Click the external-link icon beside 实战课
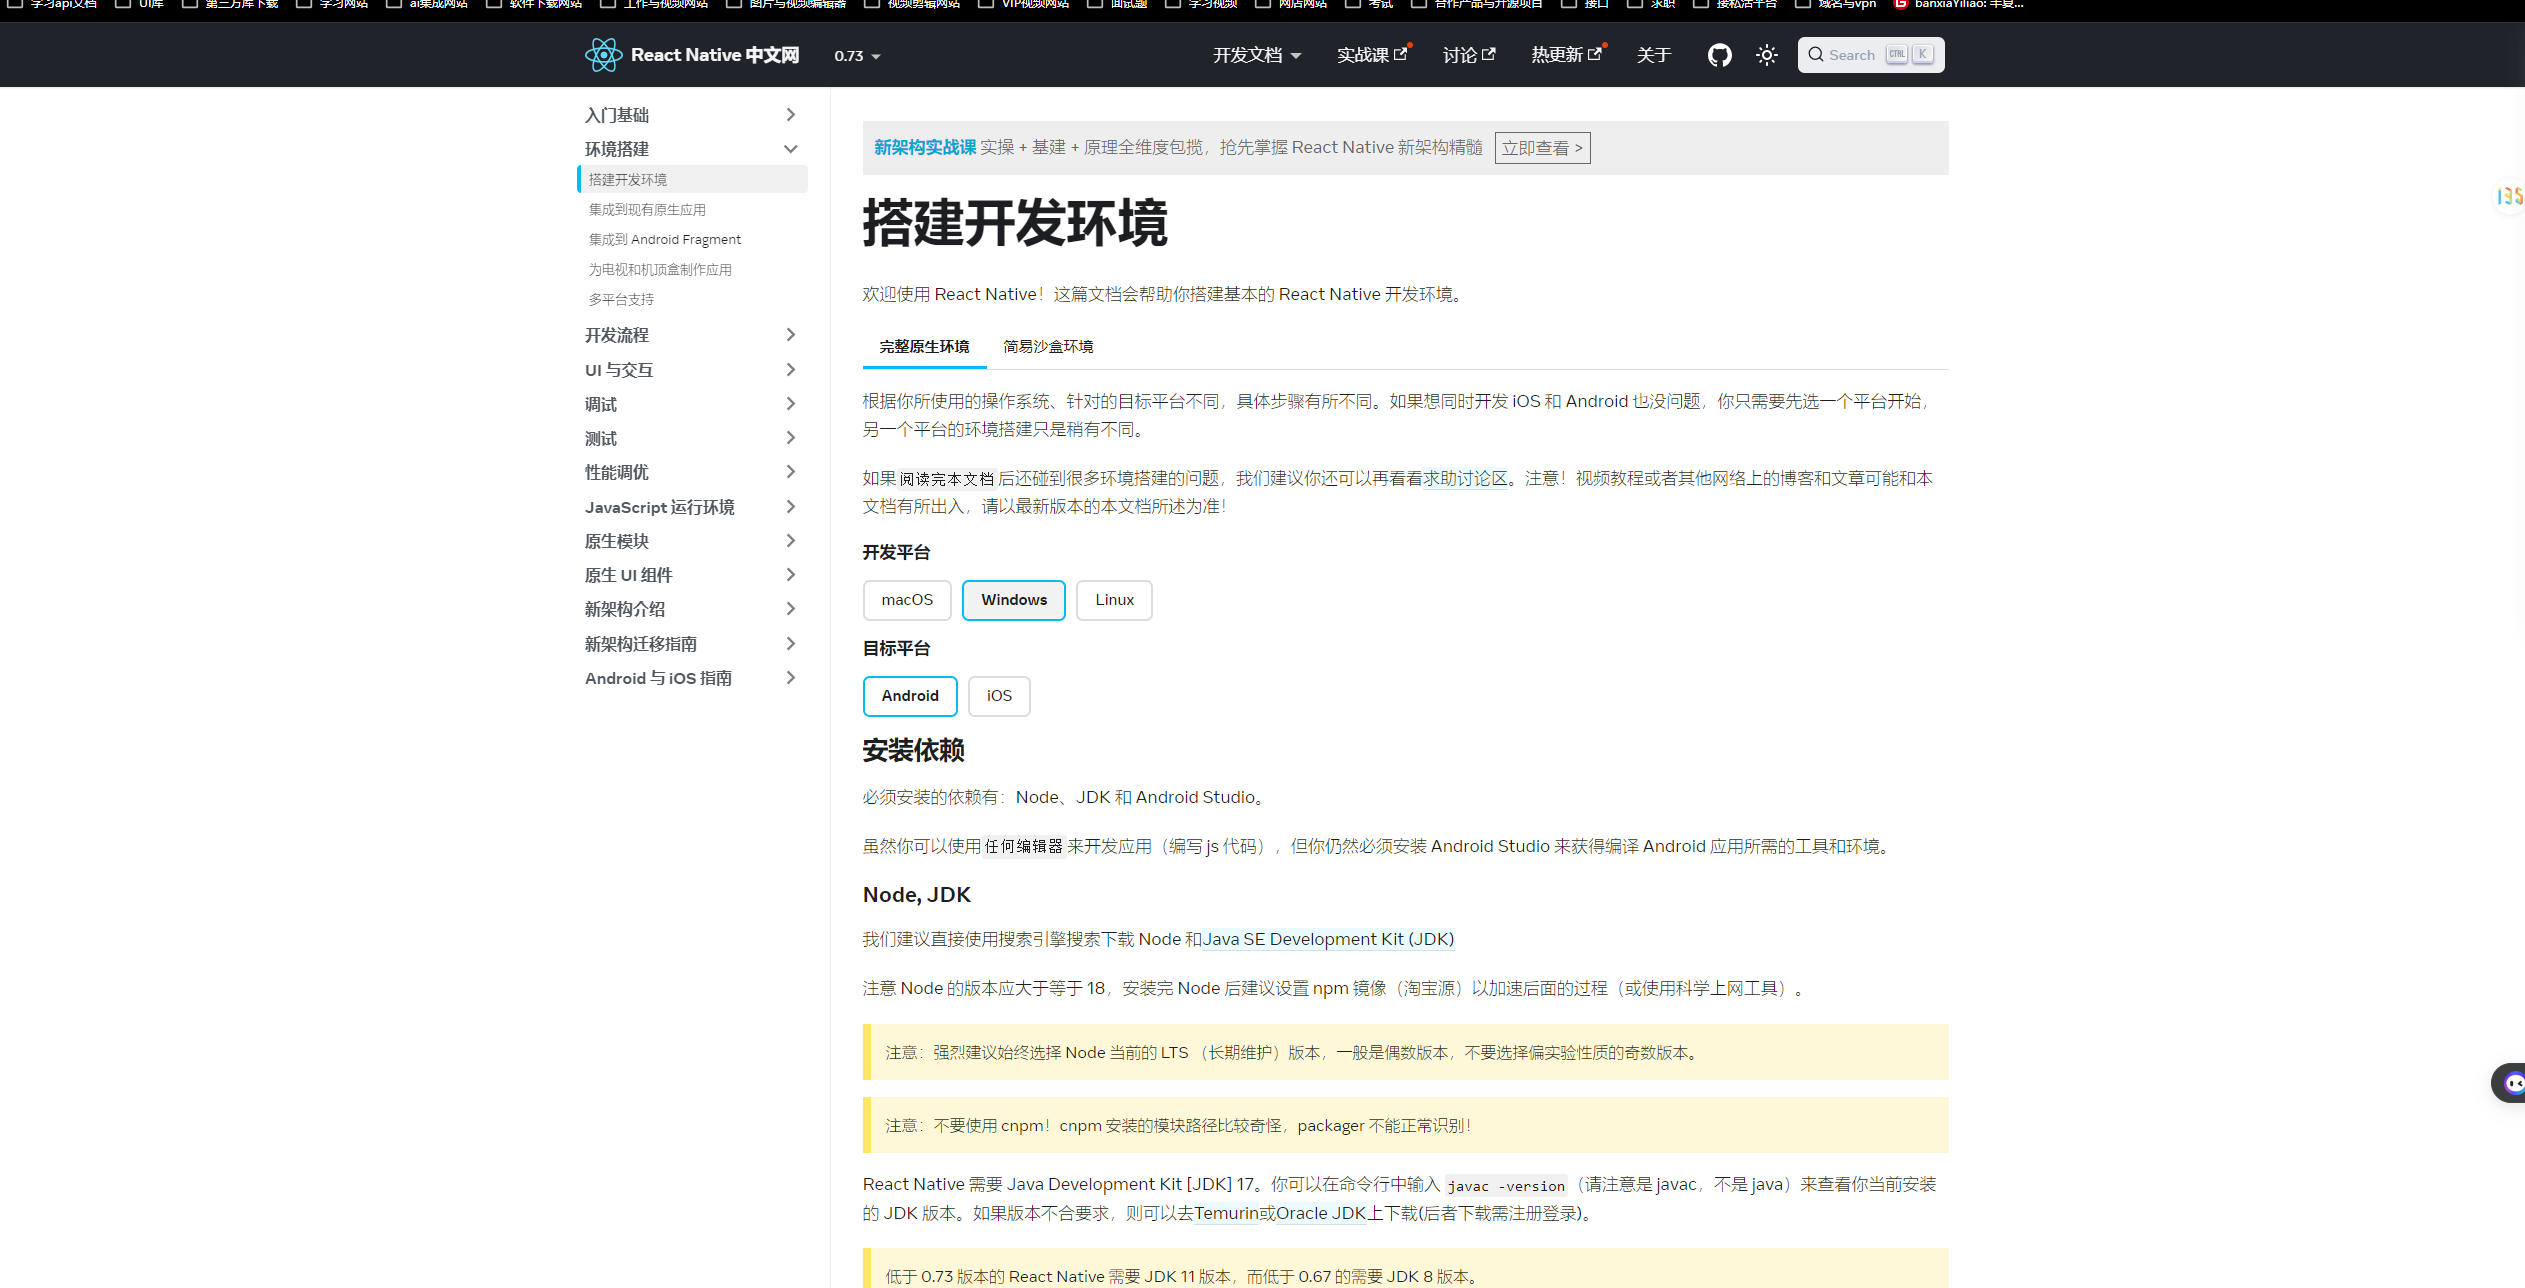2525x1288 pixels. tap(1400, 52)
